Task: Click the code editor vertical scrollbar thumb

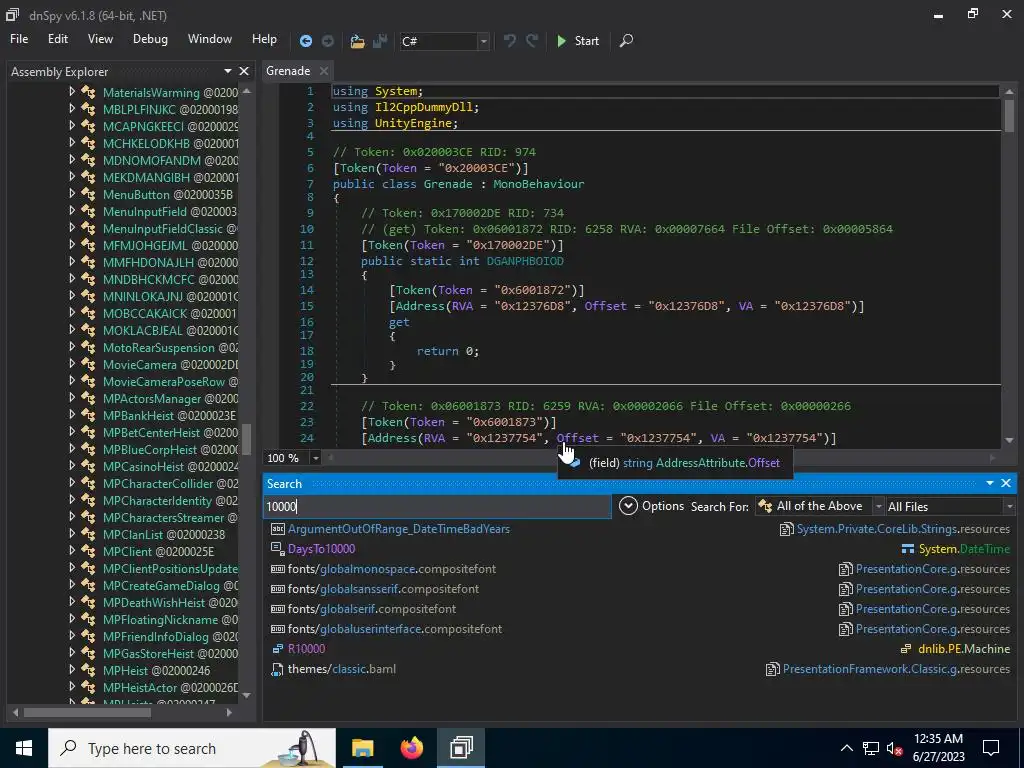Action: tap(1009, 116)
